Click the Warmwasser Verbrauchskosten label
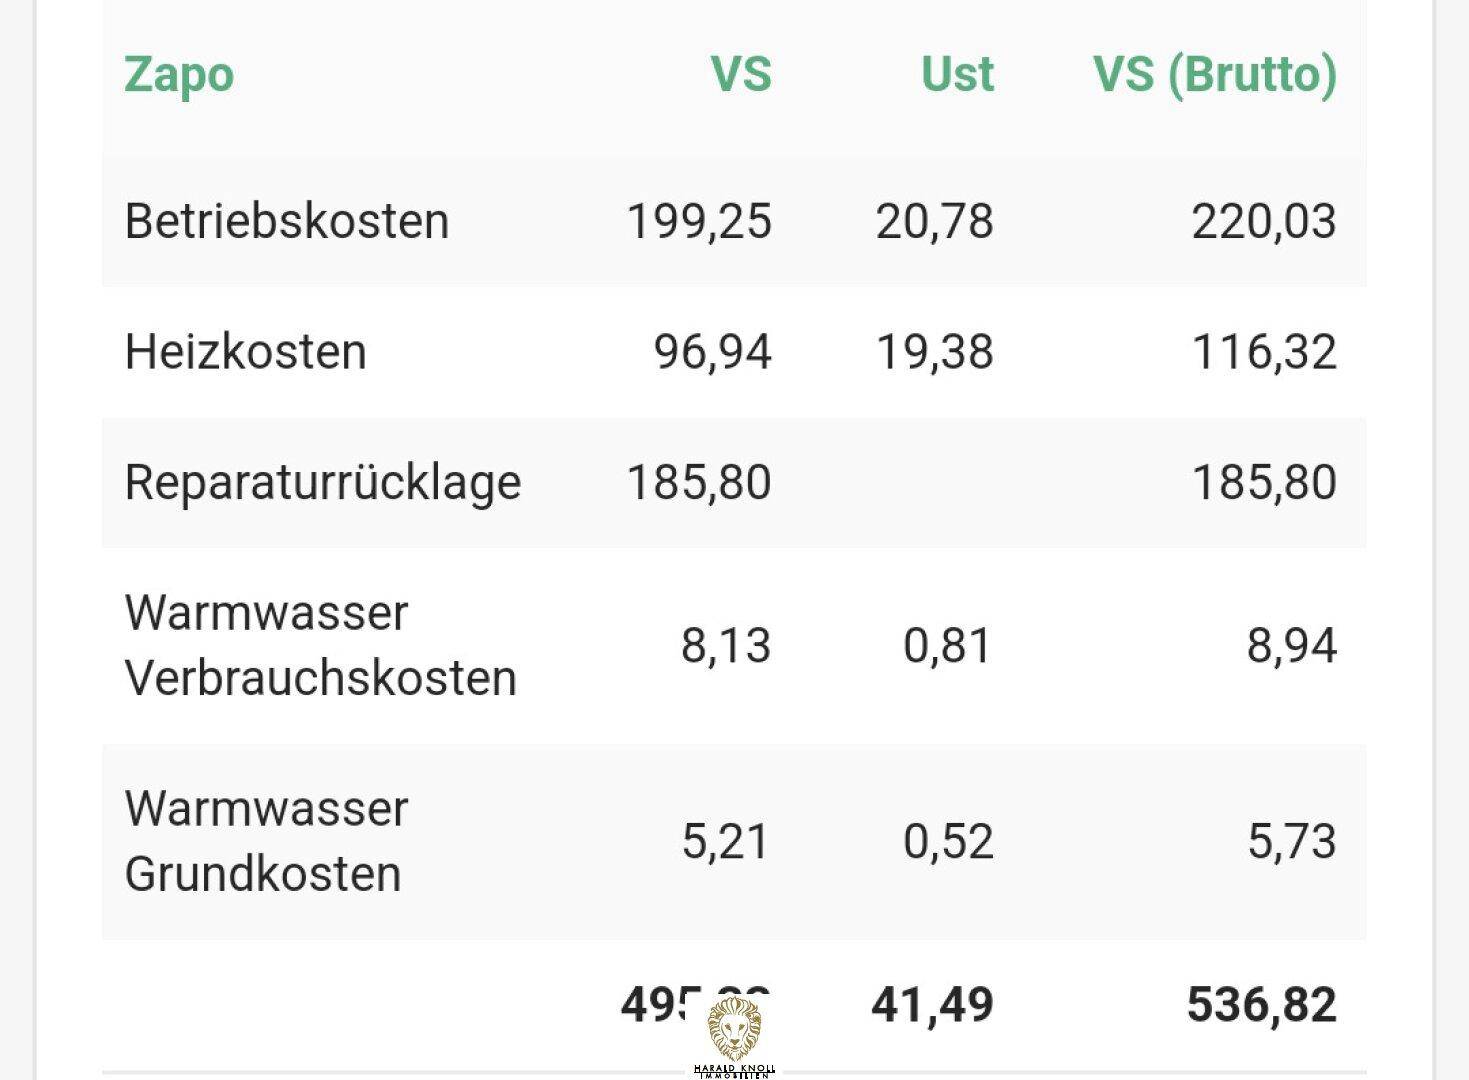 pyautogui.click(x=320, y=645)
